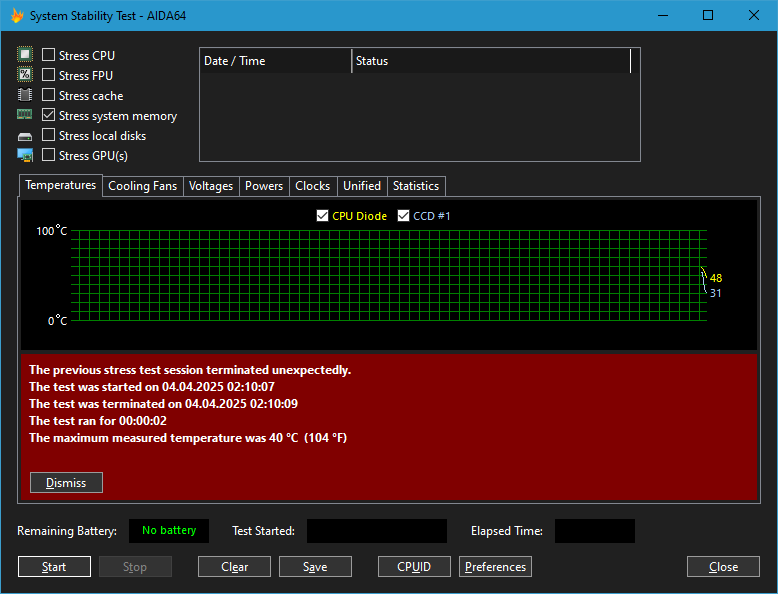This screenshot has width=778, height=594.
Task: Enable the Stress CPU checkbox
Action: pyautogui.click(x=49, y=56)
